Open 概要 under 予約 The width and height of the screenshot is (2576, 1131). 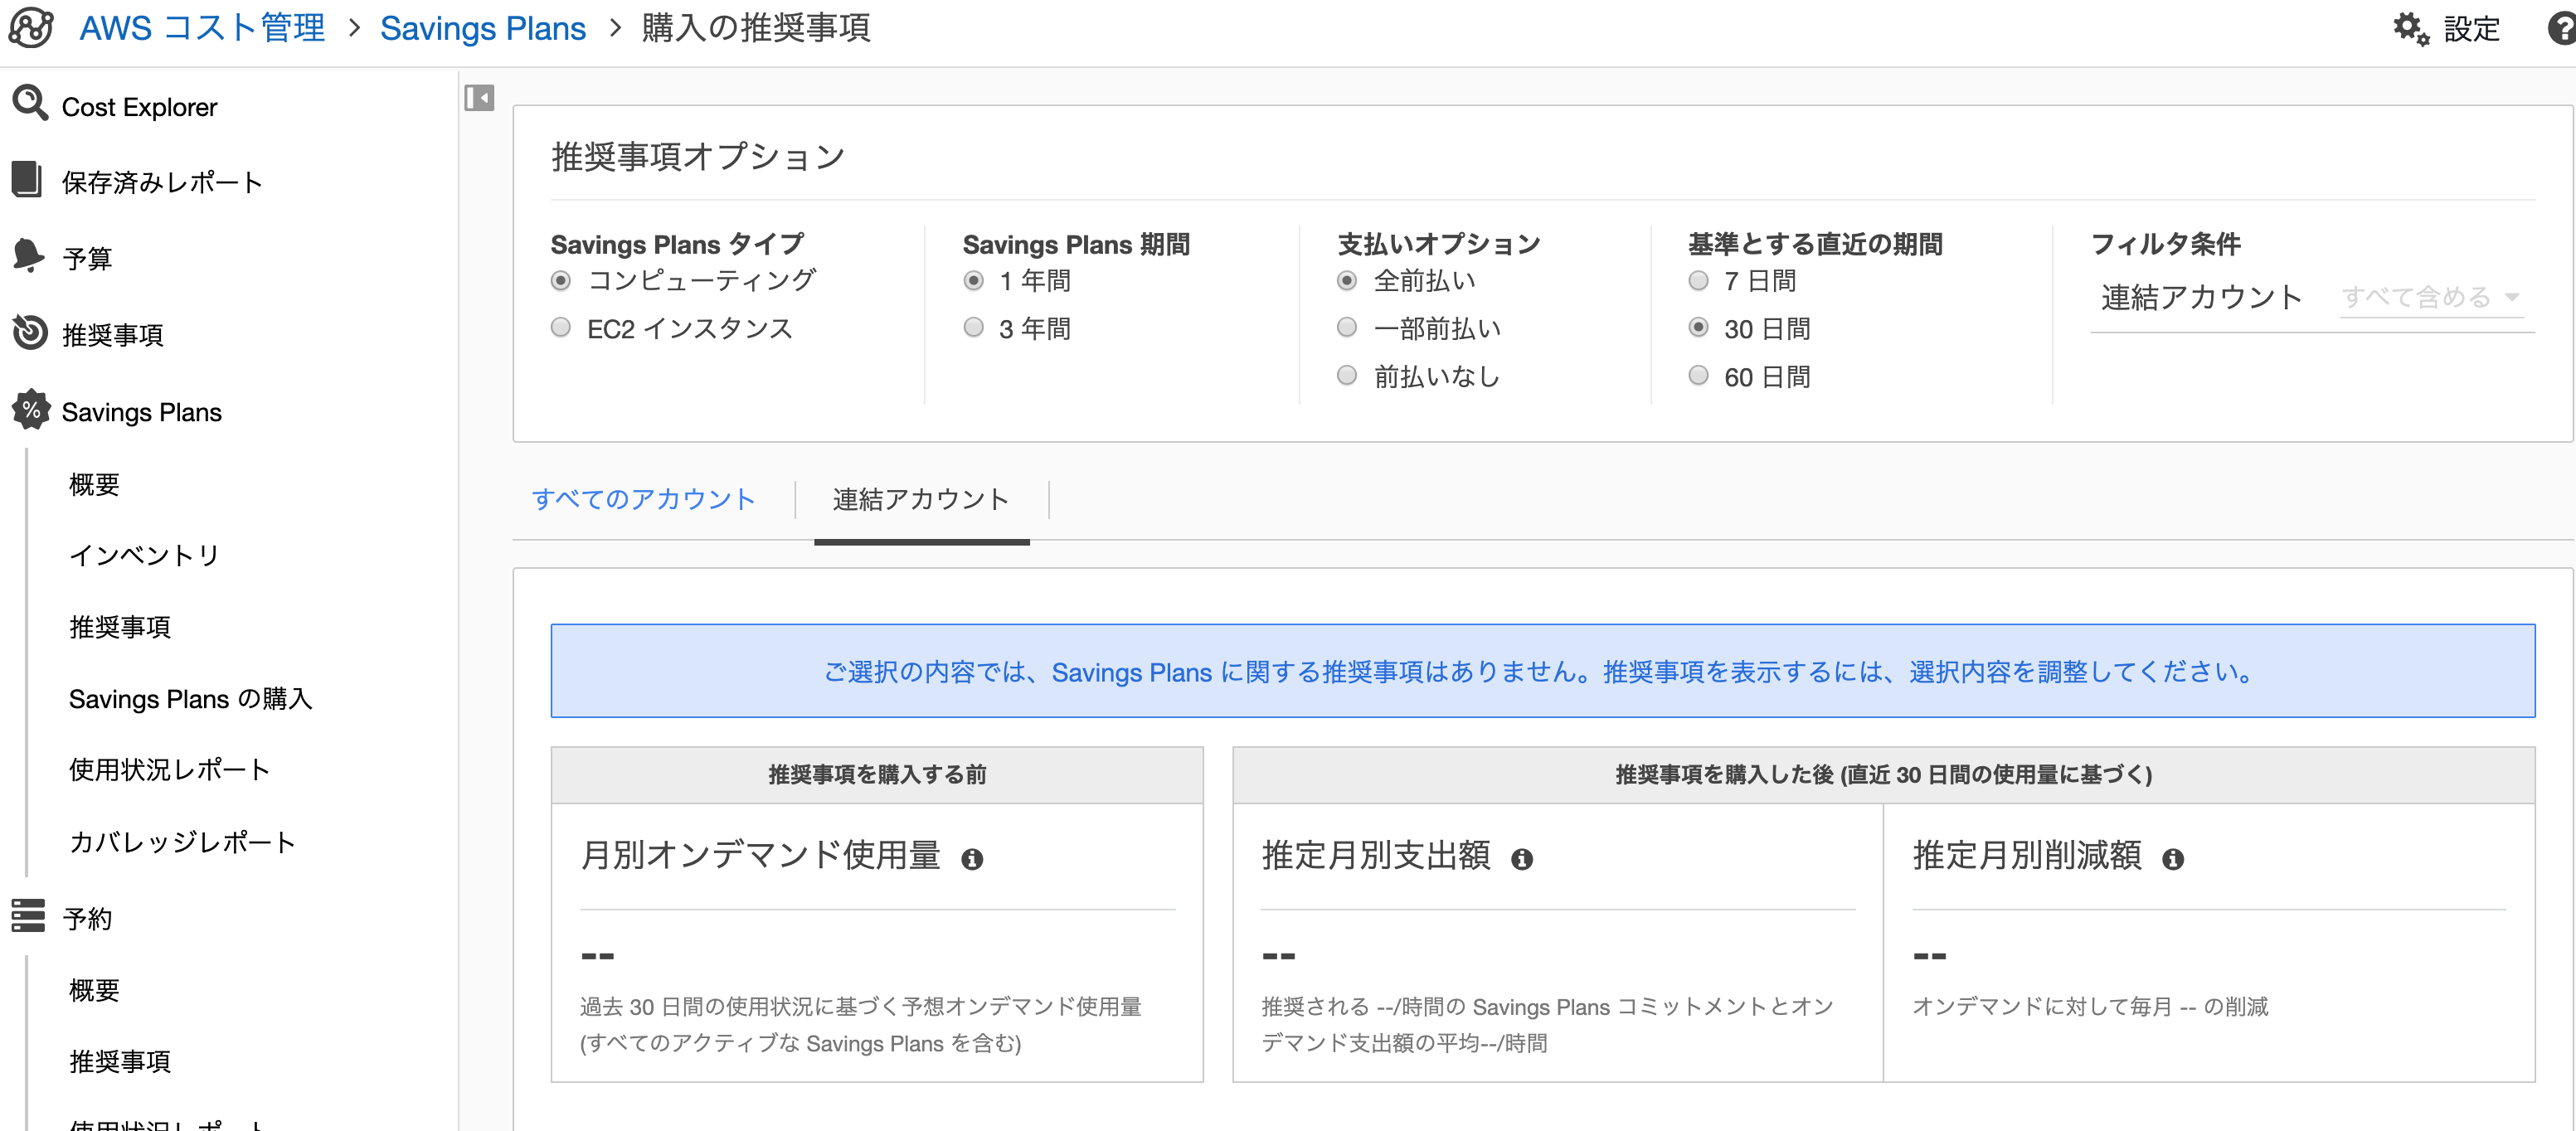(x=94, y=990)
